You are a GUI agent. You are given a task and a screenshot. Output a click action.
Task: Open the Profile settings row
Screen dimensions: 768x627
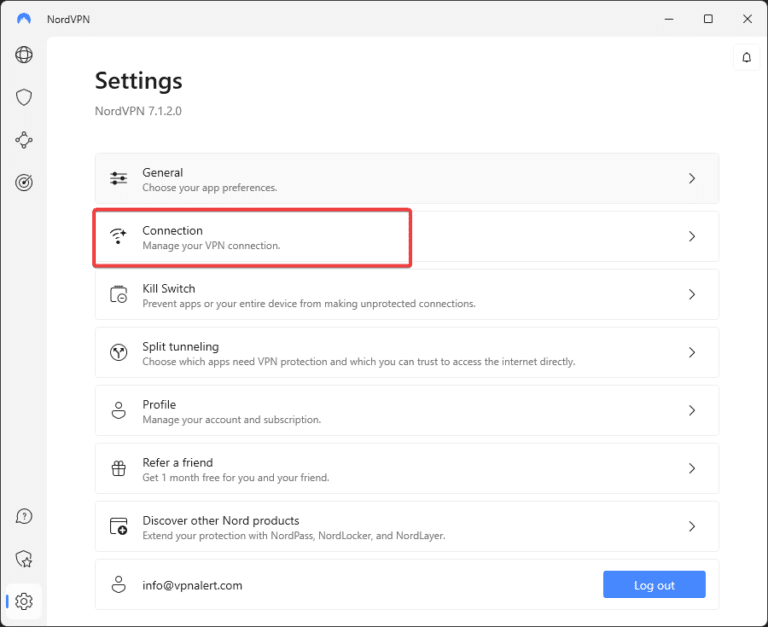point(406,411)
